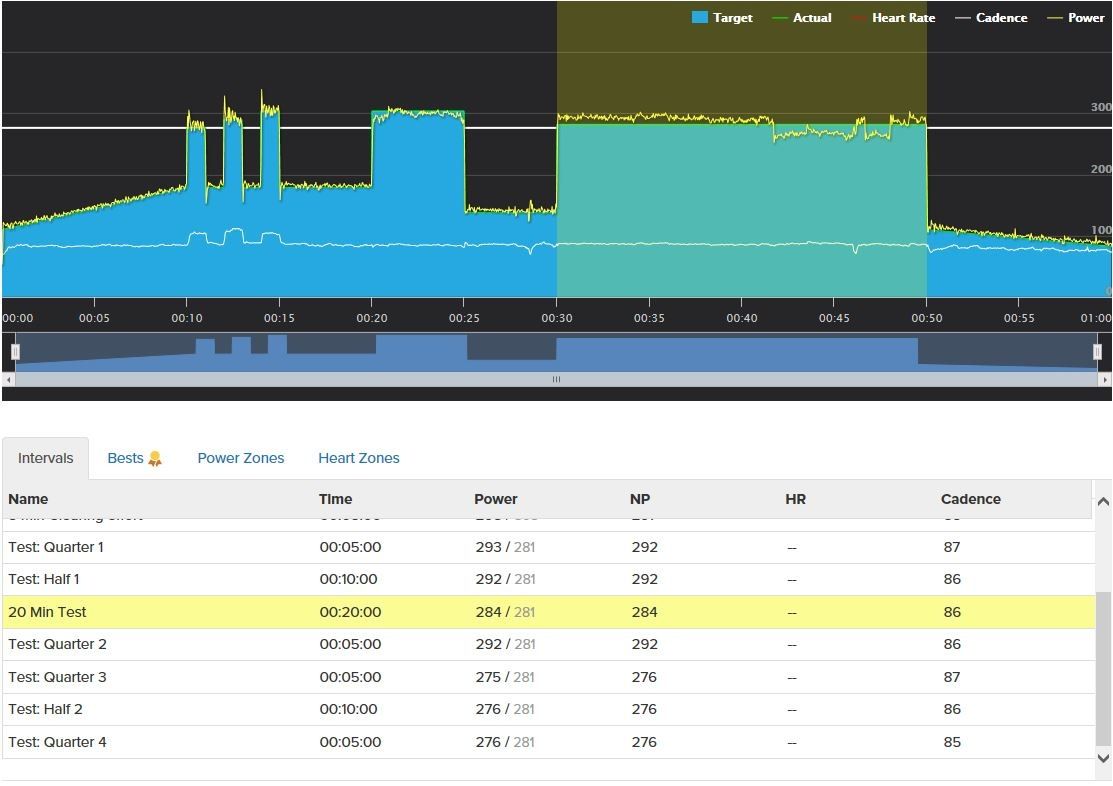Click the intervals table scroll up arrow
Viewport: 1113px width, 786px height.
(1103, 501)
